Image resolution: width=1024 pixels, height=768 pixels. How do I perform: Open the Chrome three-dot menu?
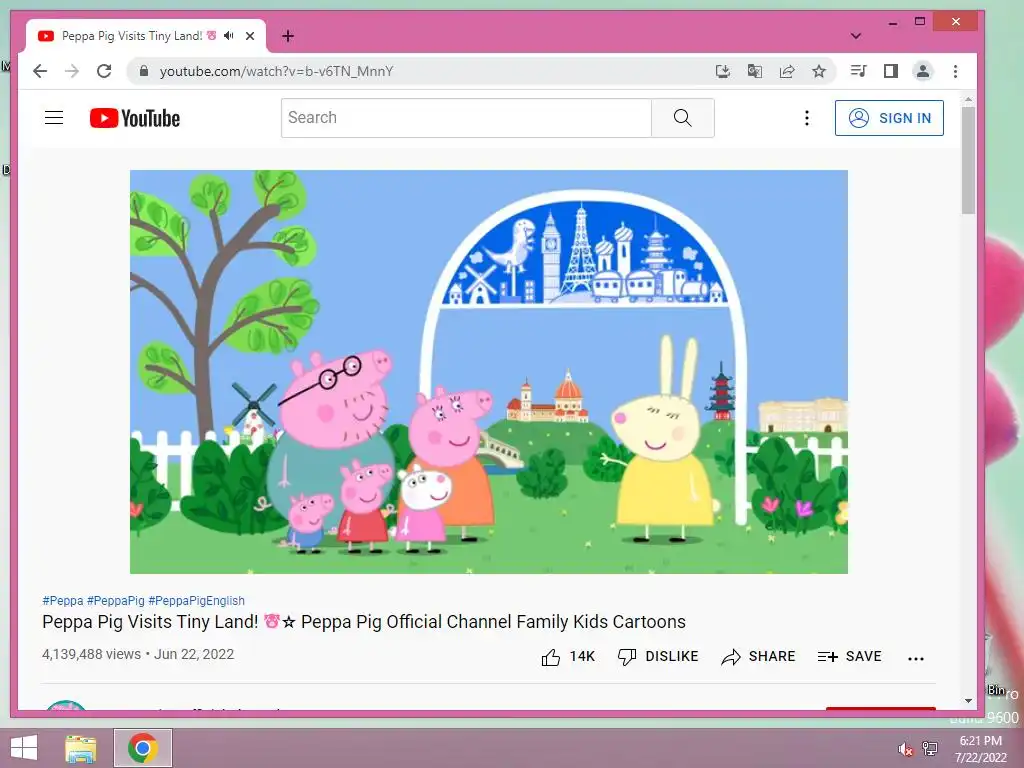pos(955,71)
